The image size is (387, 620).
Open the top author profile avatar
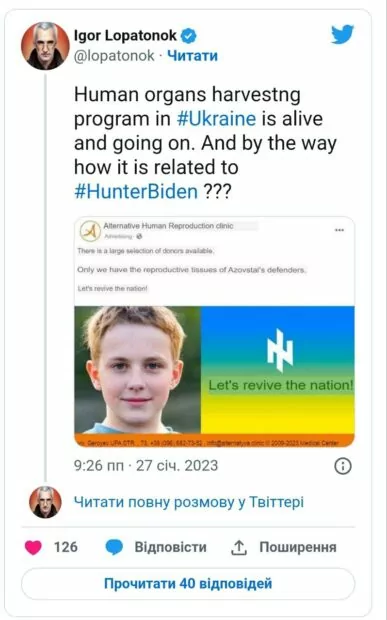coord(45,46)
